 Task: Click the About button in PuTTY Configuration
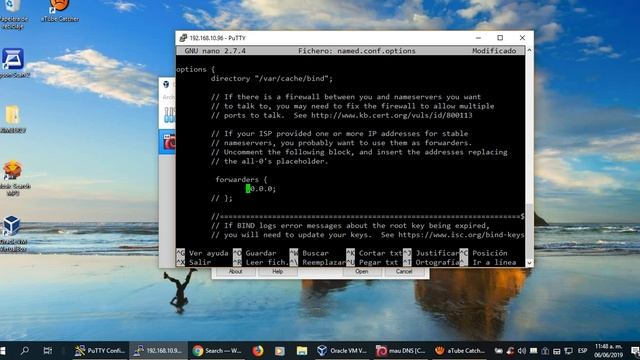pos(236,271)
